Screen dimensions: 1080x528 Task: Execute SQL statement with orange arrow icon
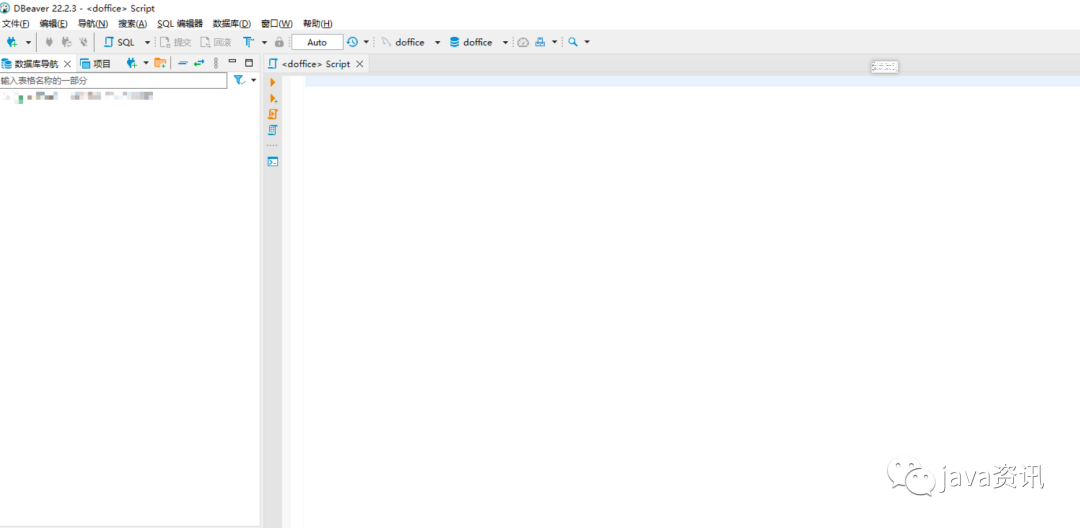(273, 82)
